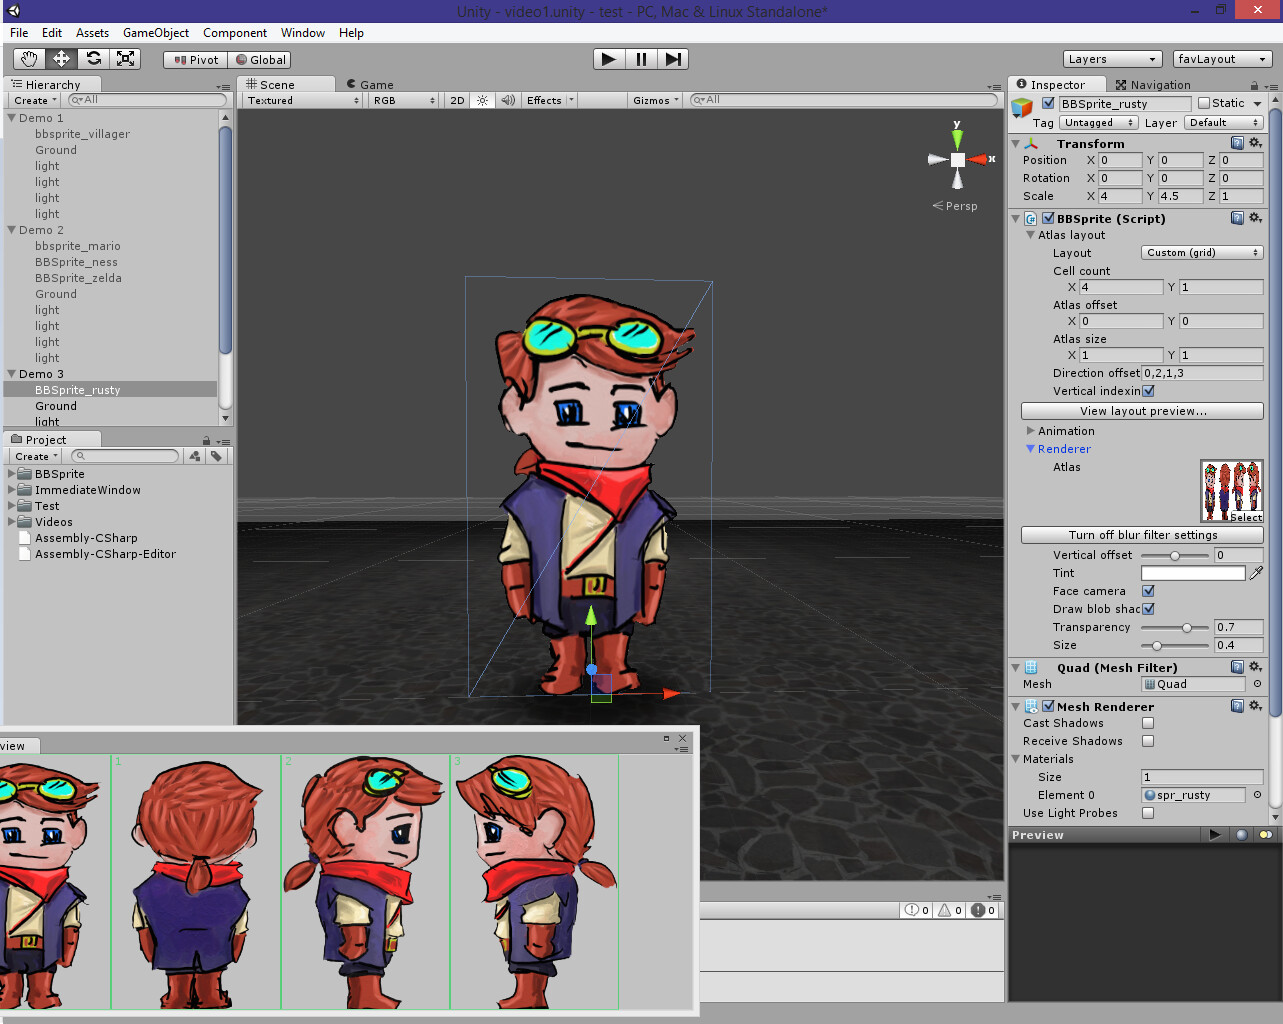Screen dimensions: 1283x1024
Task: Open the Custom (grid) Layout dropdown
Action: pyautogui.click(x=1201, y=253)
